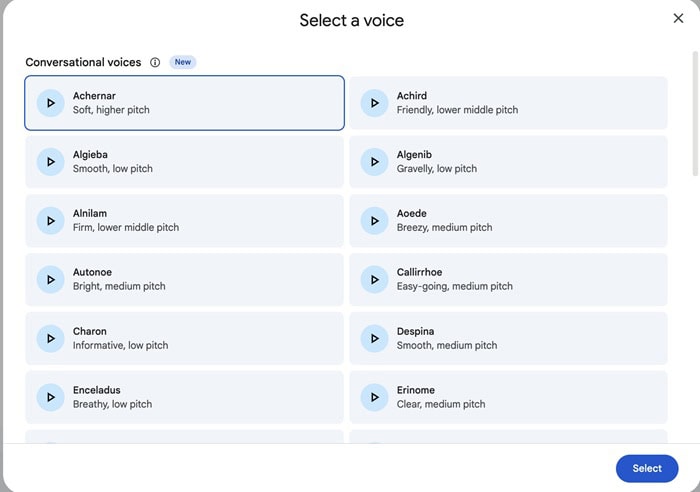Screen dimensions: 700x492
Task: Play the Callirrhoe voice sample
Action: point(374,279)
